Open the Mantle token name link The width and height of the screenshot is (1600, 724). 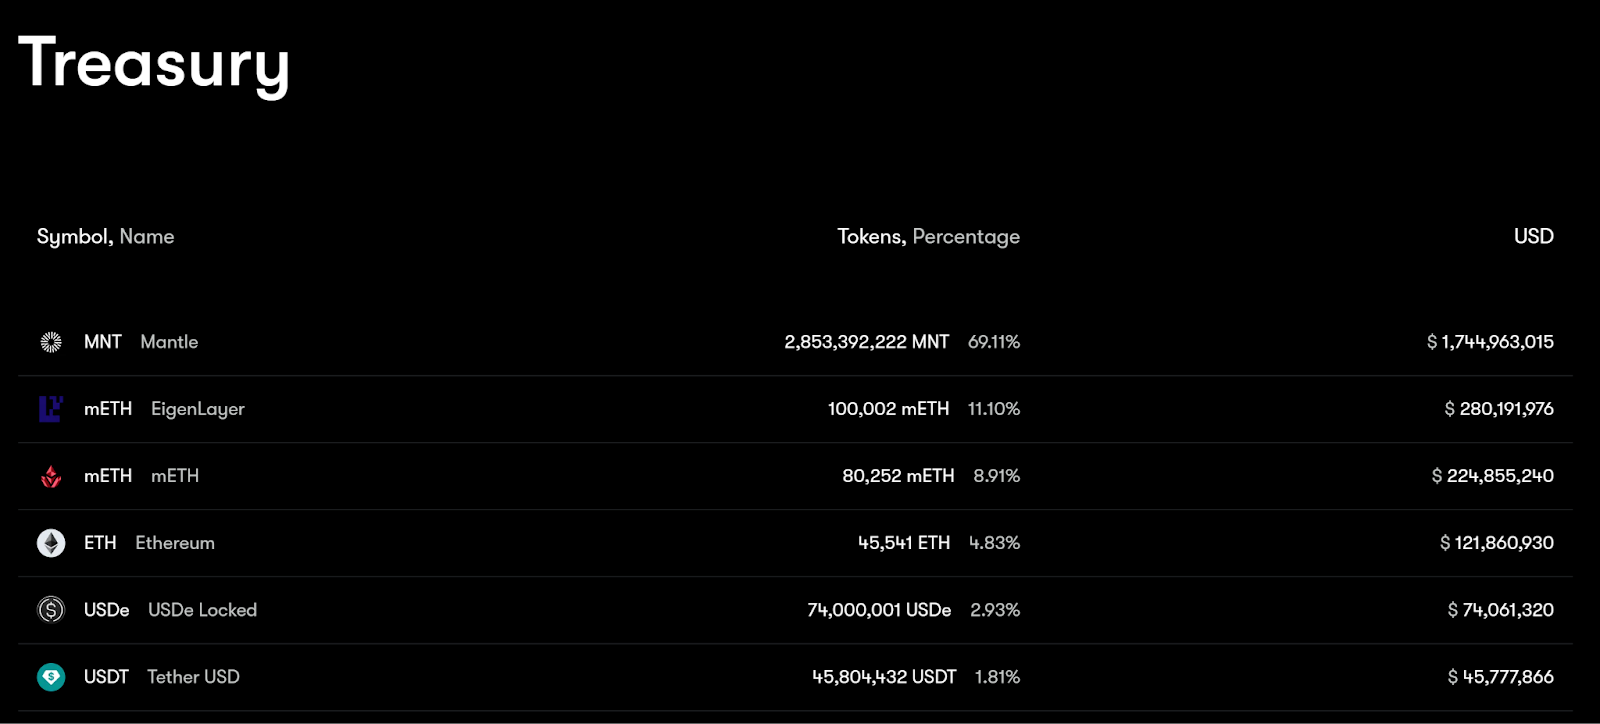pyautogui.click(x=169, y=342)
